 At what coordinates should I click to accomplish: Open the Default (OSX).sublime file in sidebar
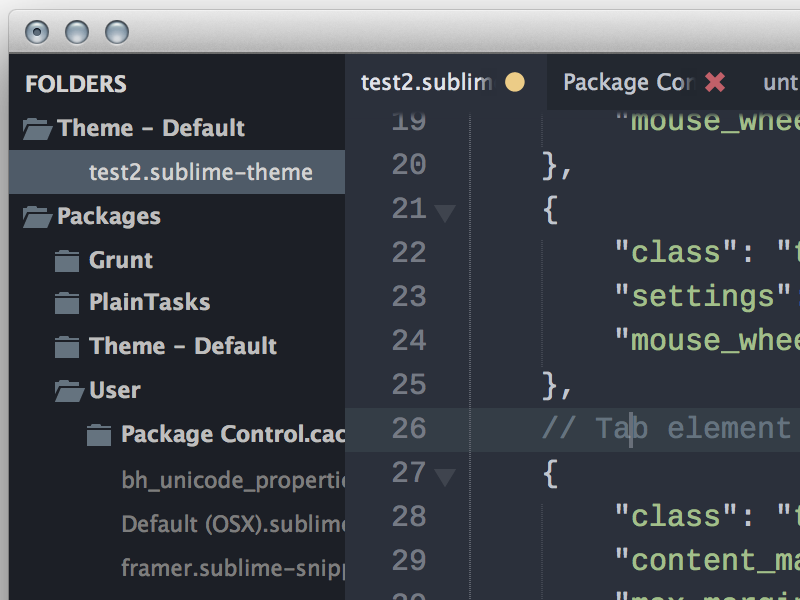pos(232,524)
